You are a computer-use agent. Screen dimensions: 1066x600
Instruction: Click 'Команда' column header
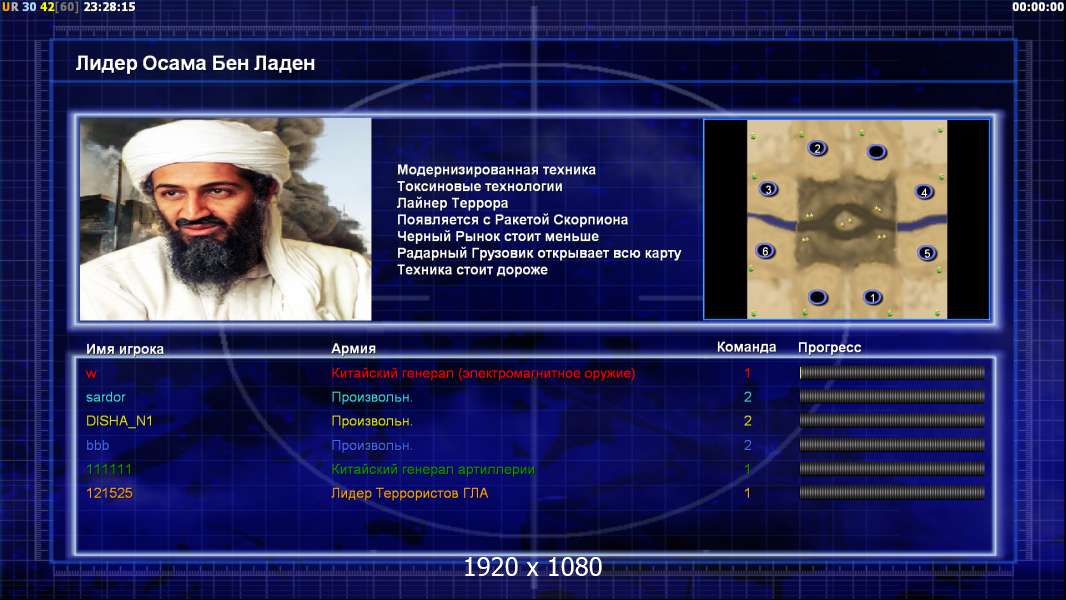746,347
